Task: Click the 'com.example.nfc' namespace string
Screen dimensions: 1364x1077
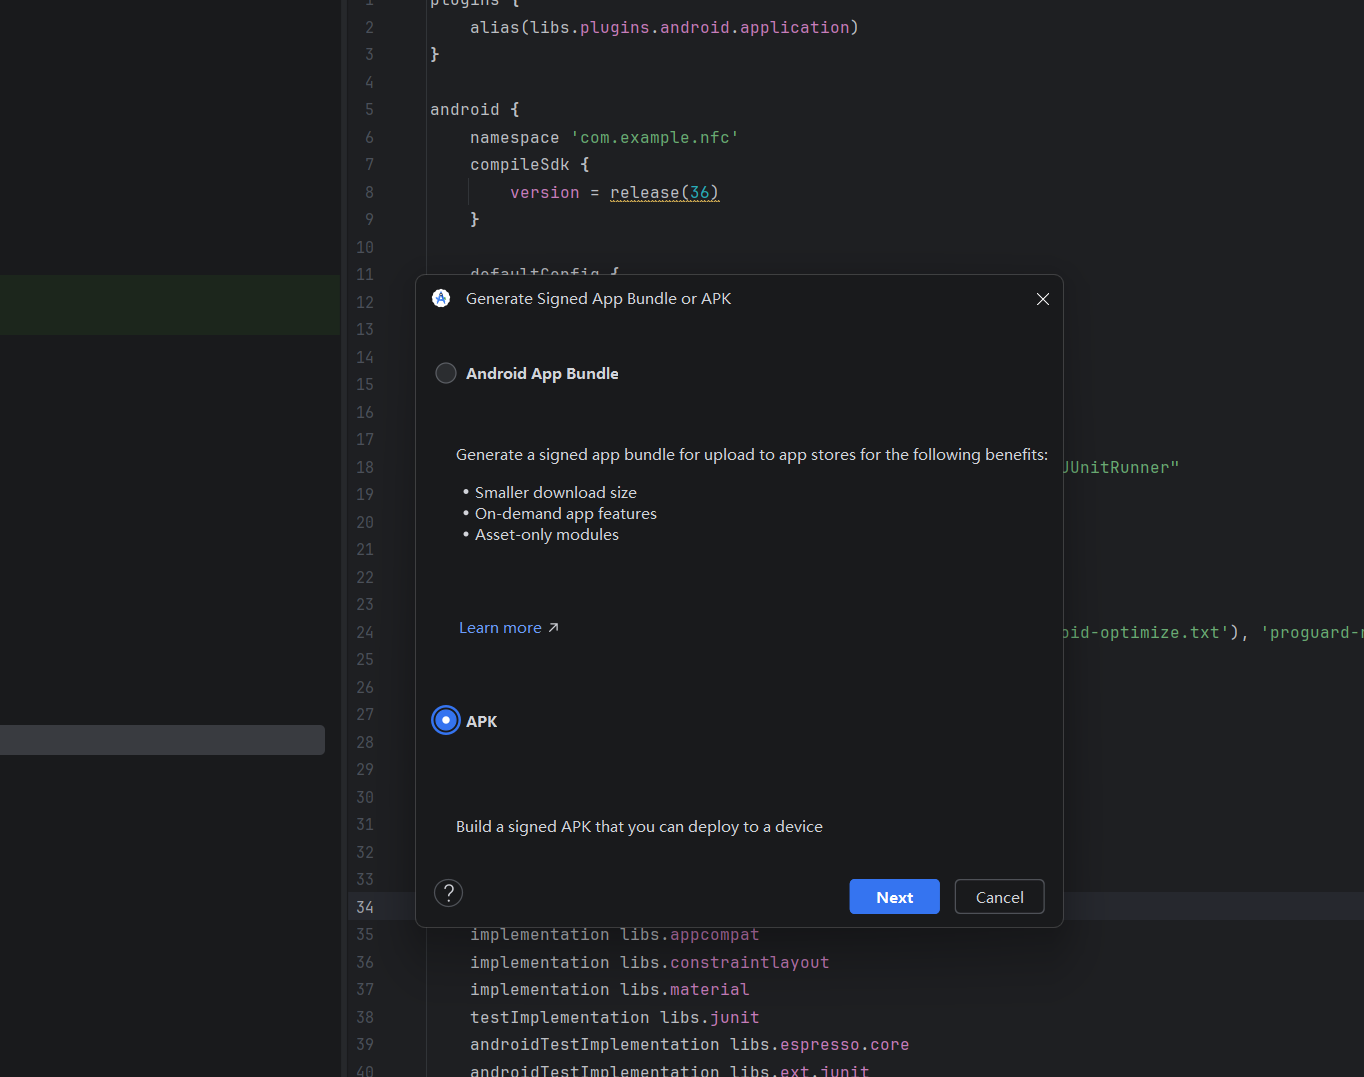Action: pos(655,137)
